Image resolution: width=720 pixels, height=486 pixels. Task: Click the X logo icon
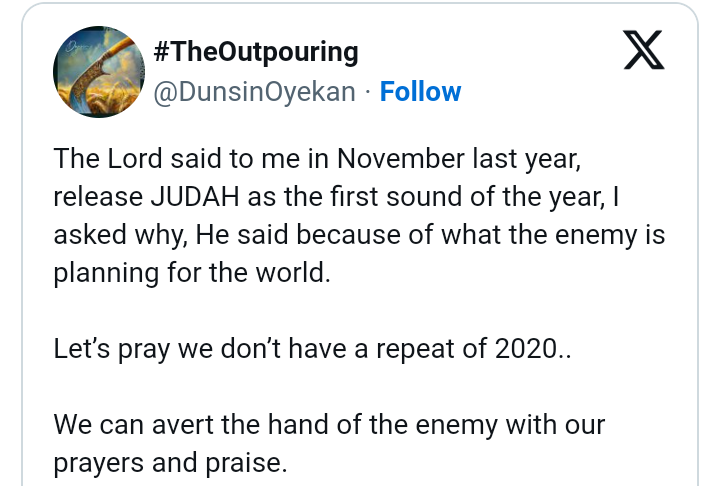coord(643,52)
